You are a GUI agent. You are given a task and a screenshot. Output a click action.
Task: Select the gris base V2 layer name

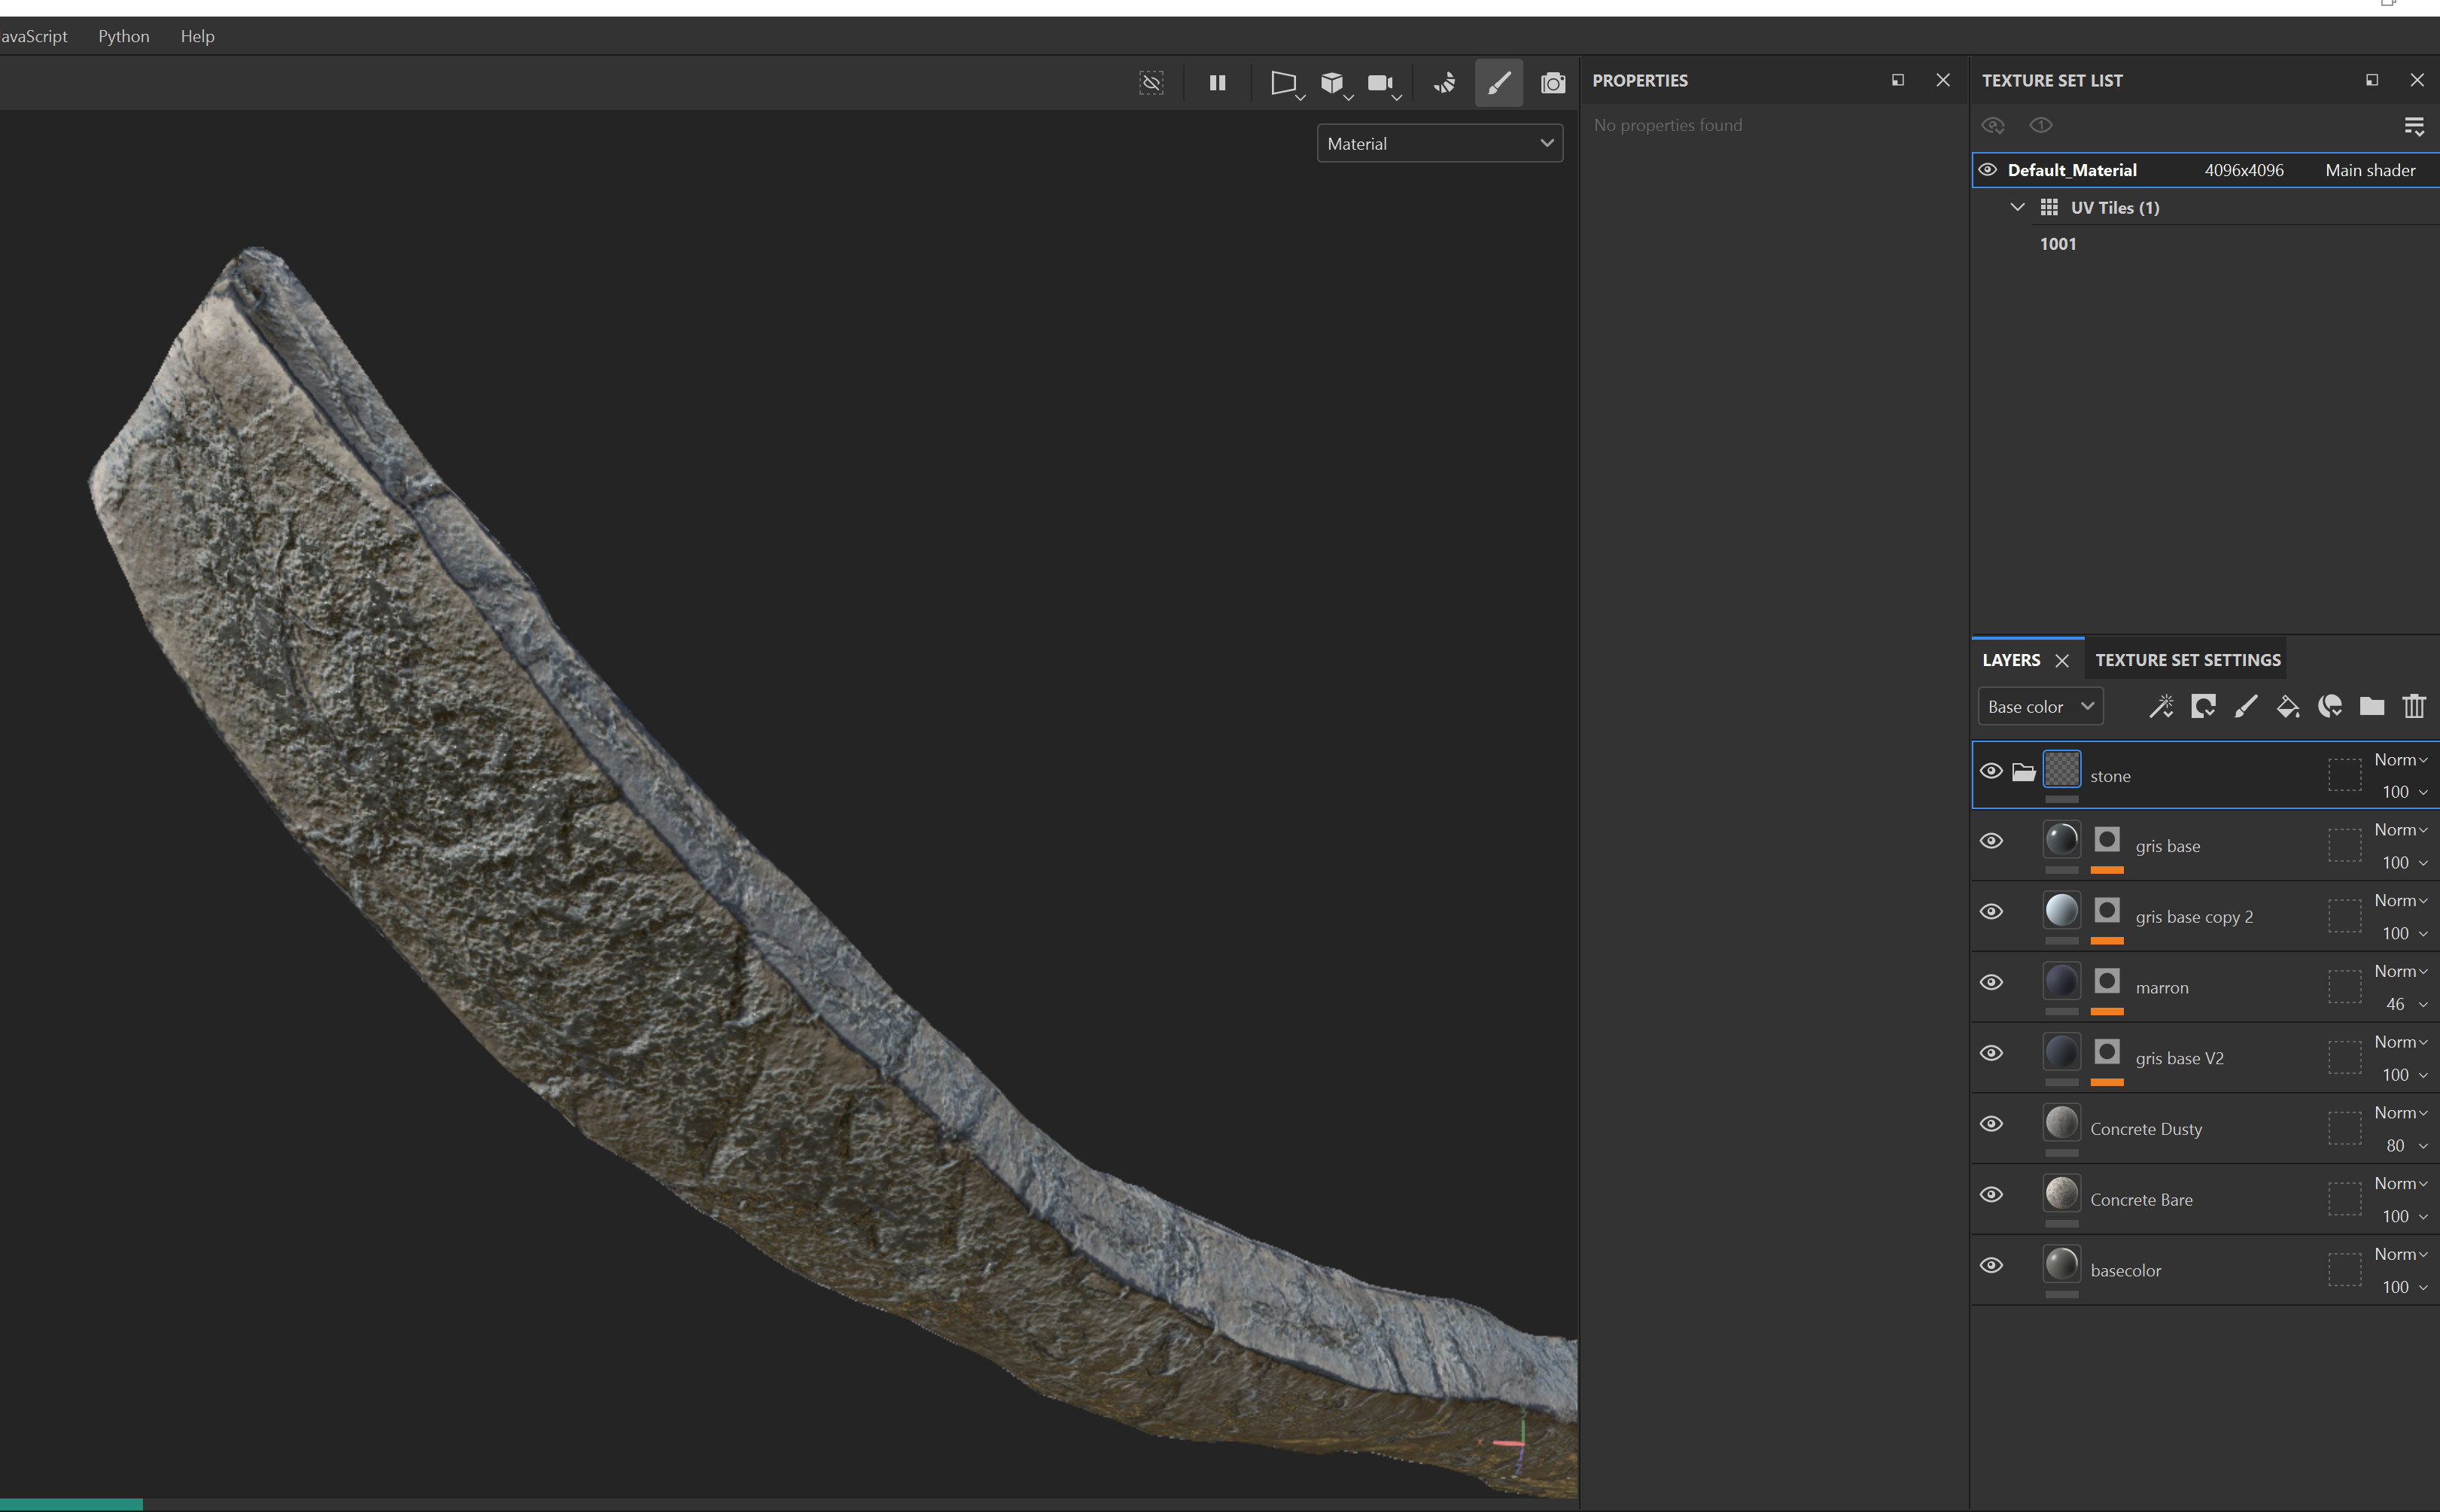(2179, 1058)
